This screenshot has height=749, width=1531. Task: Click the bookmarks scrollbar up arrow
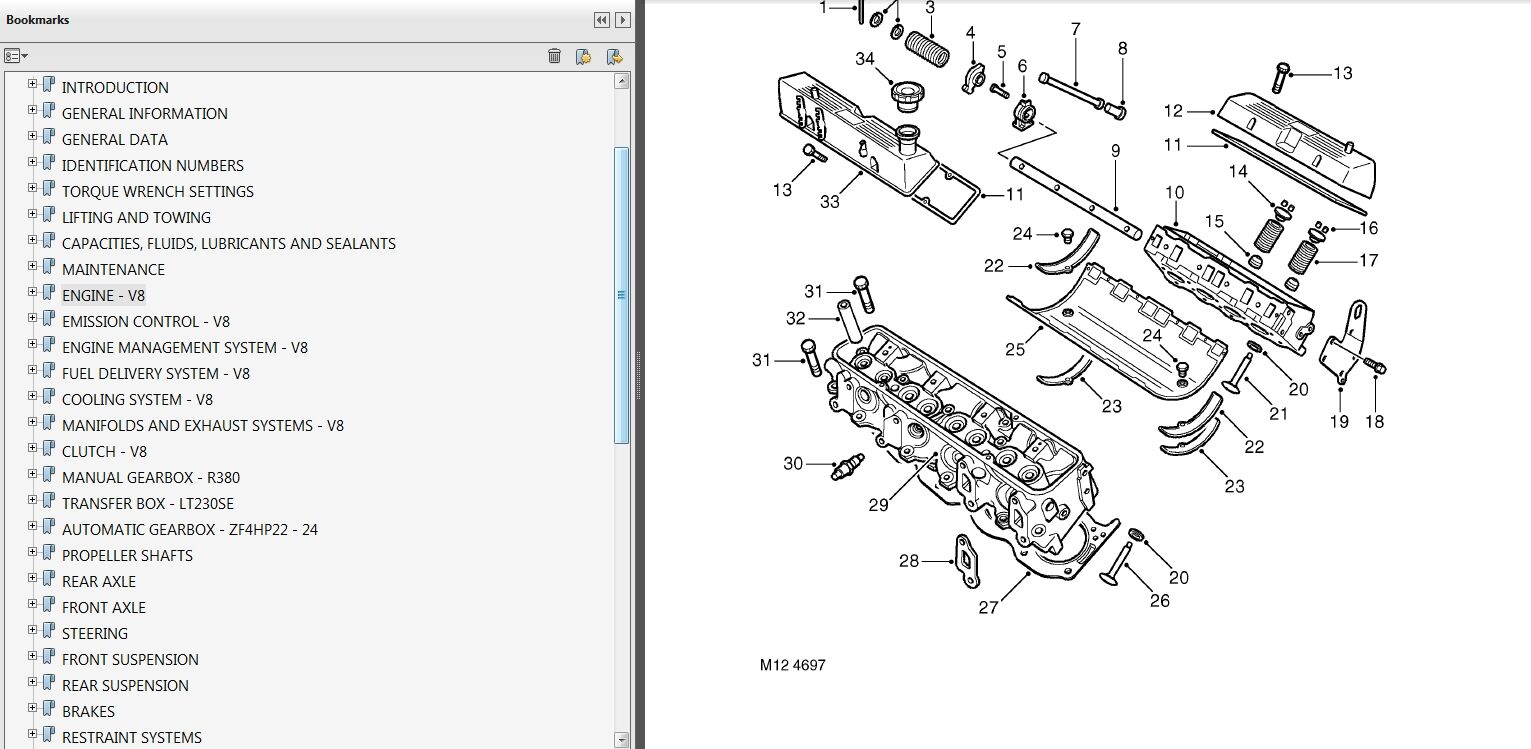coord(622,80)
